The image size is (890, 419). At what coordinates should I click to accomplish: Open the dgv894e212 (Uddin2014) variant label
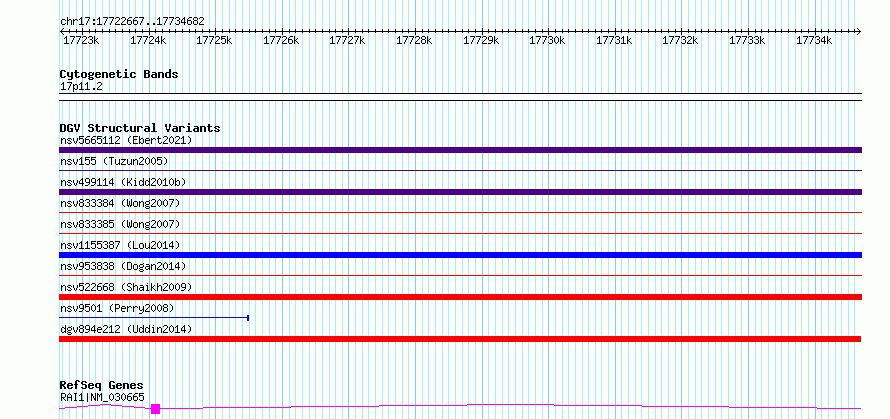pyautogui.click(x=126, y=329)
